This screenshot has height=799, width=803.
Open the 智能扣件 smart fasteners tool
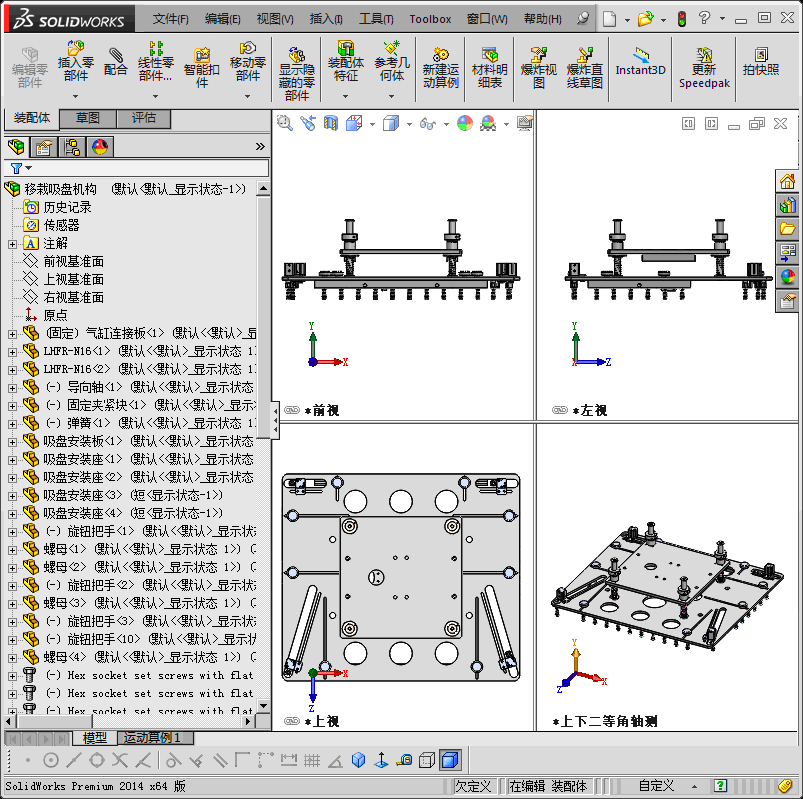click(x=201, y=68)
